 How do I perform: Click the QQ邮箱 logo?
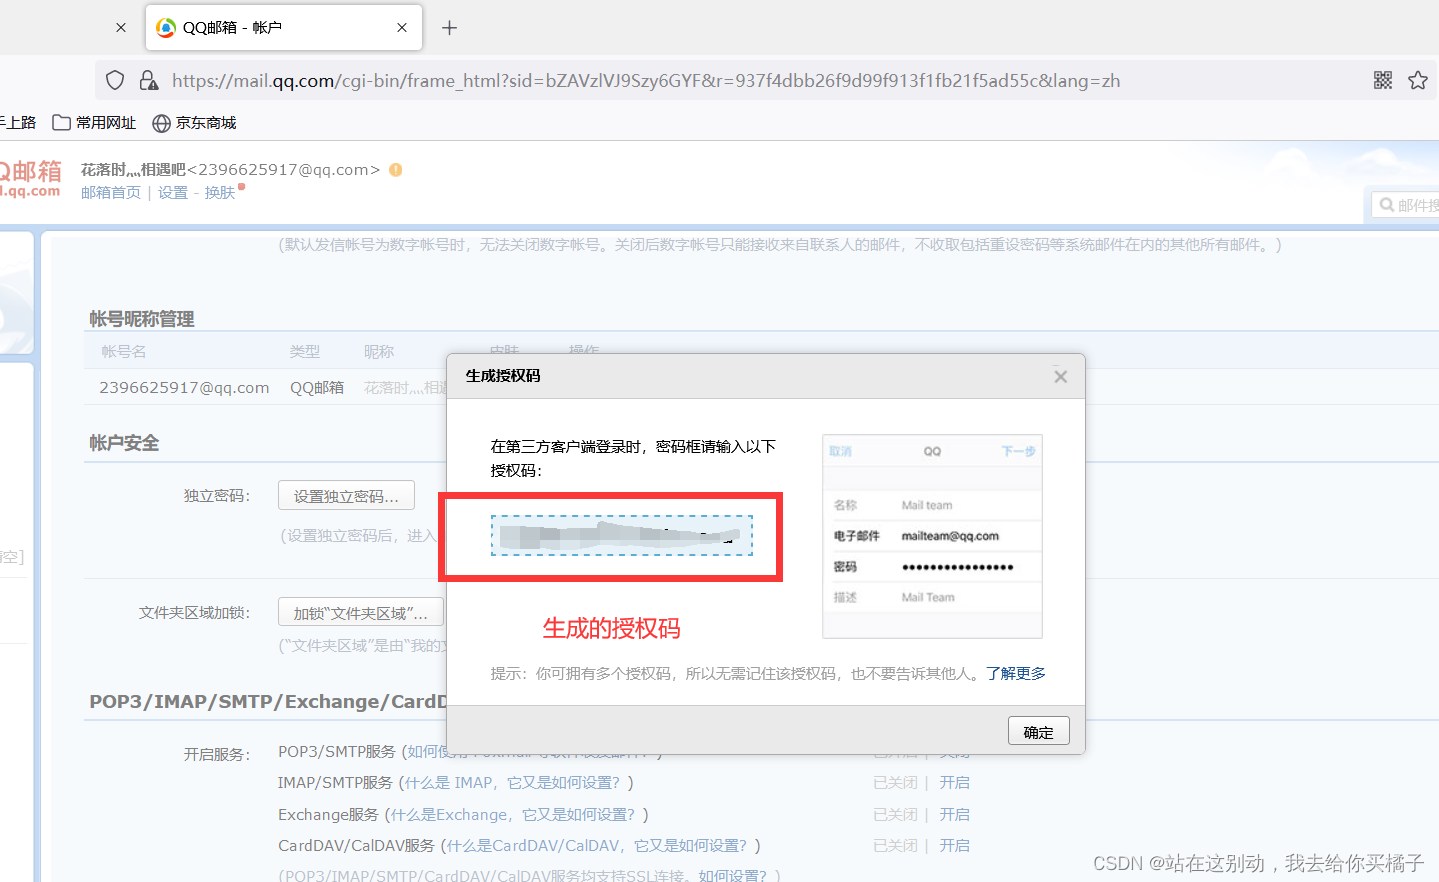click(32, 175)
